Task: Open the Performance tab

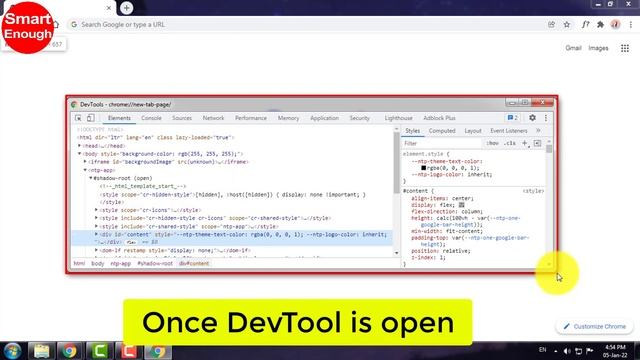Action: pos(251,118)
